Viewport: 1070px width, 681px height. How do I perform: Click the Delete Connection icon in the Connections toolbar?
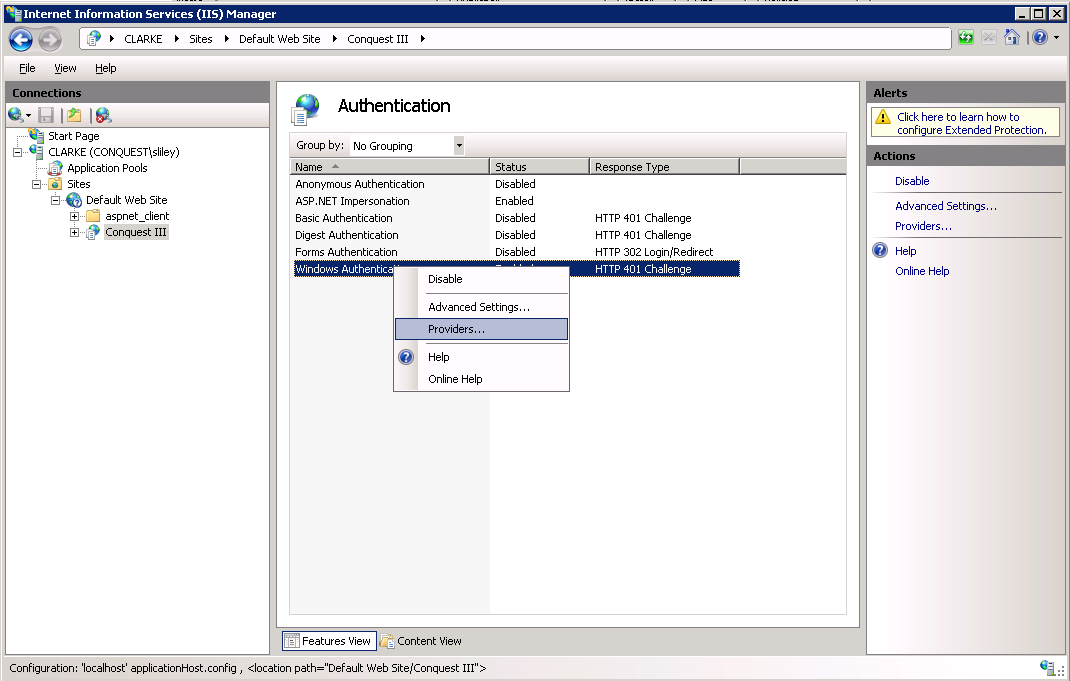coord(103,115)
